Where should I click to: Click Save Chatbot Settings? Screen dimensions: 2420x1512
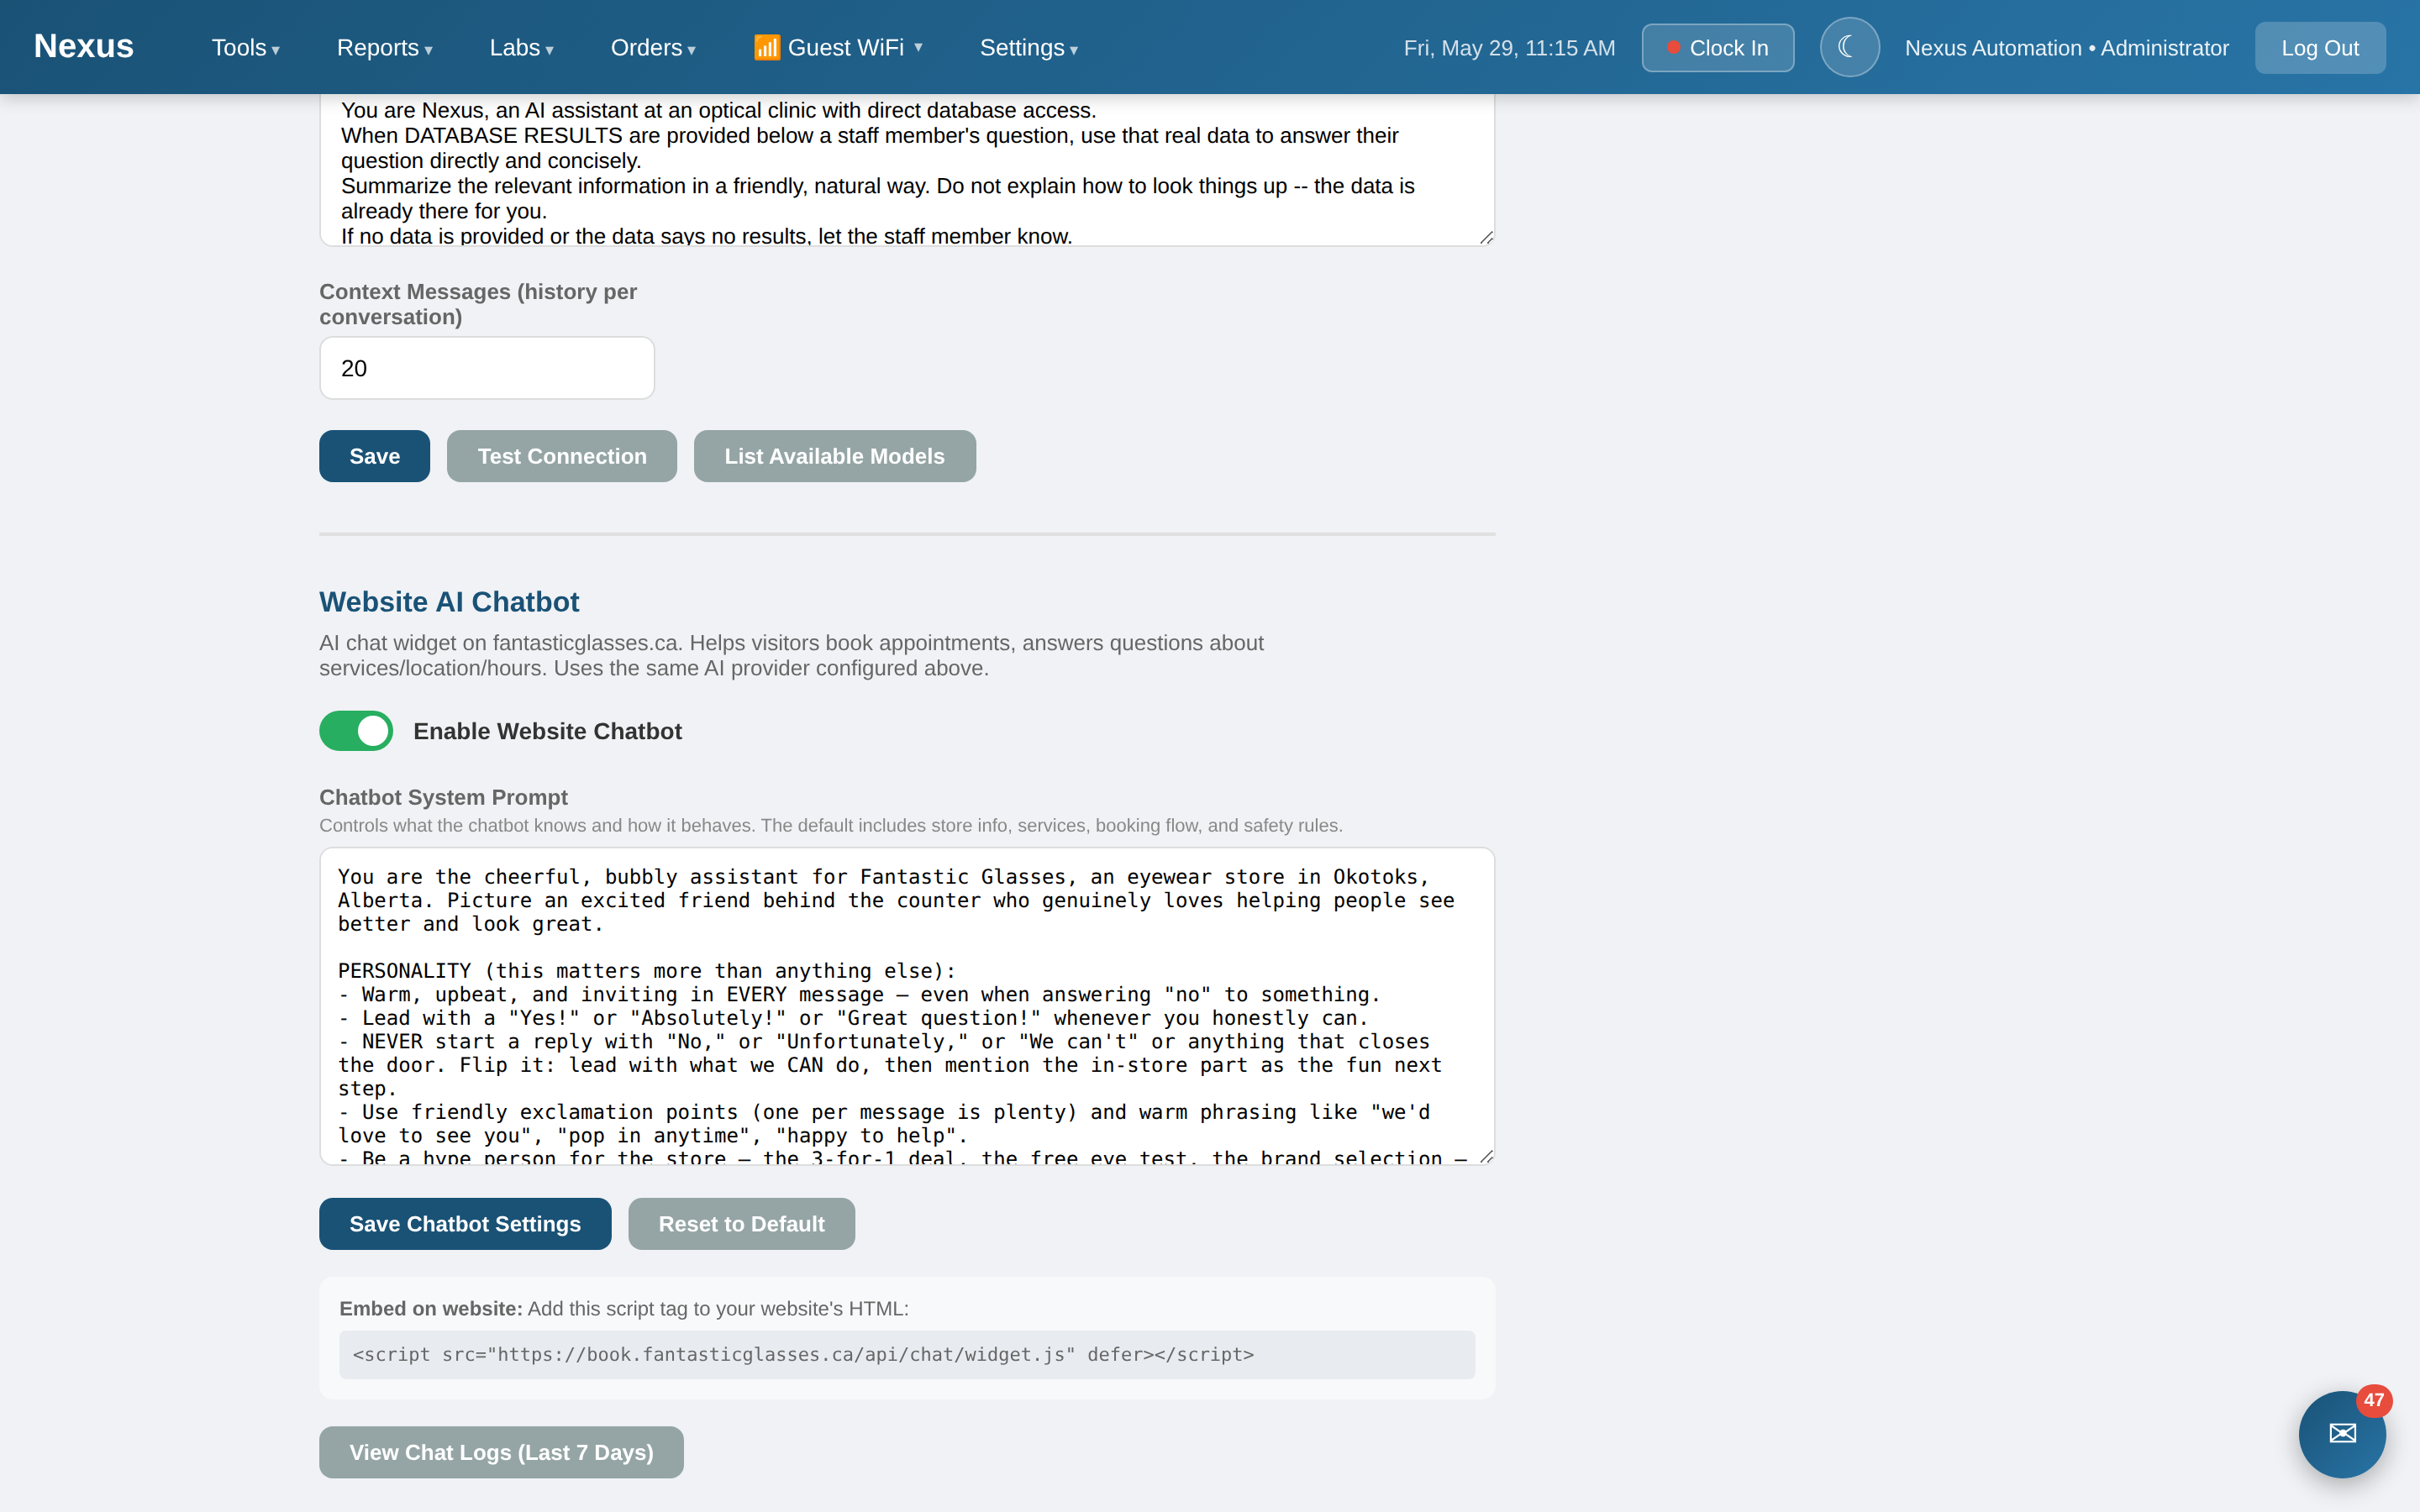(x=465, y=1224)
